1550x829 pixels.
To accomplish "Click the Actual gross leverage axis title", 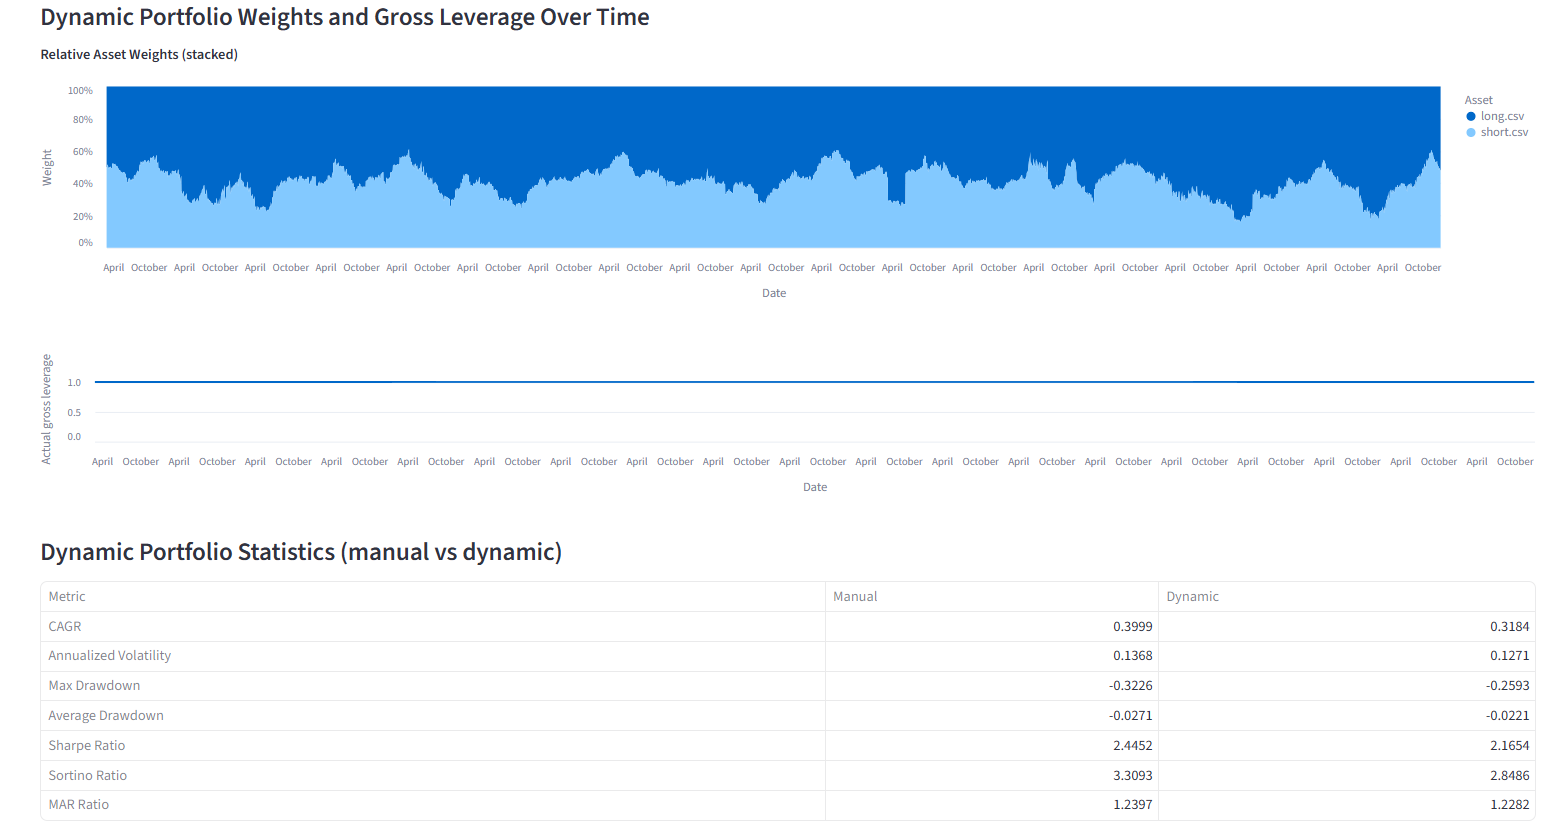I will tap(46, 409).
